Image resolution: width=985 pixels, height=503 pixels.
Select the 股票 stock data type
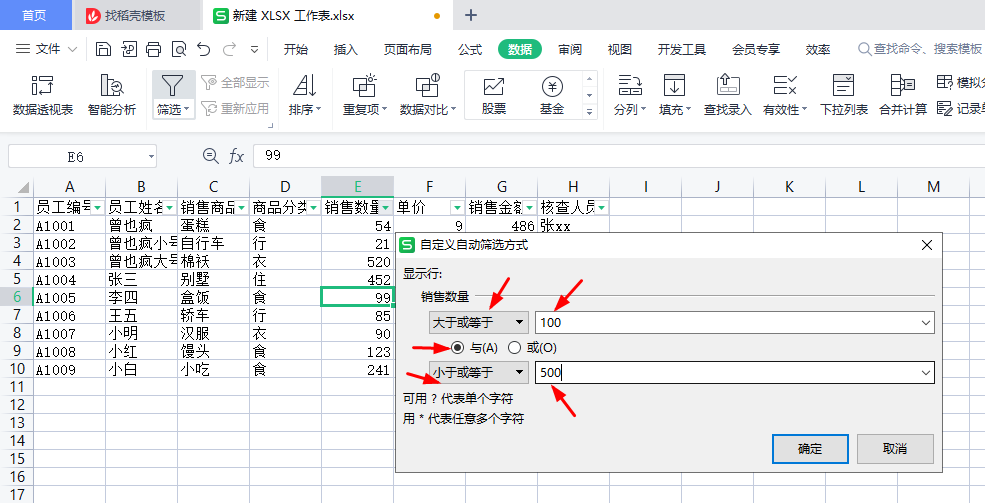pyautogui.click(x=494, y=95)
